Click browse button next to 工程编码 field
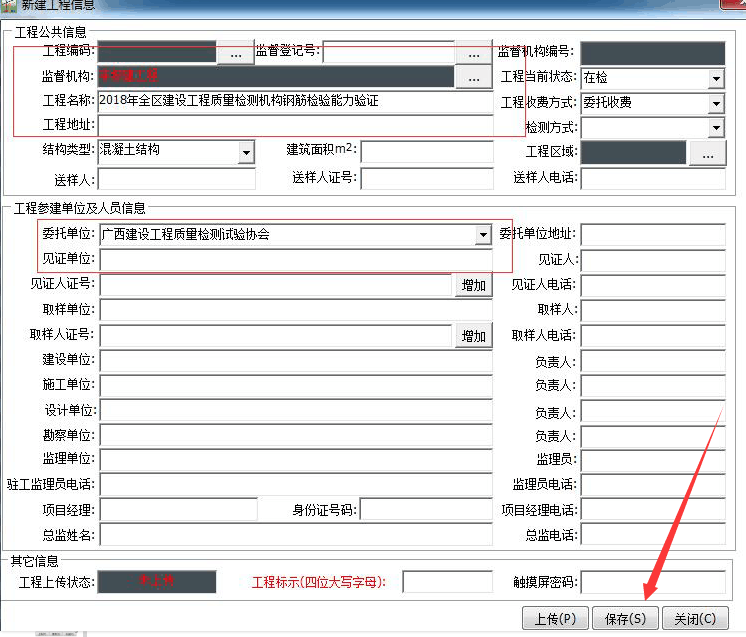The height and width of the screenshot is (637, 746). (x=235, y=54)
